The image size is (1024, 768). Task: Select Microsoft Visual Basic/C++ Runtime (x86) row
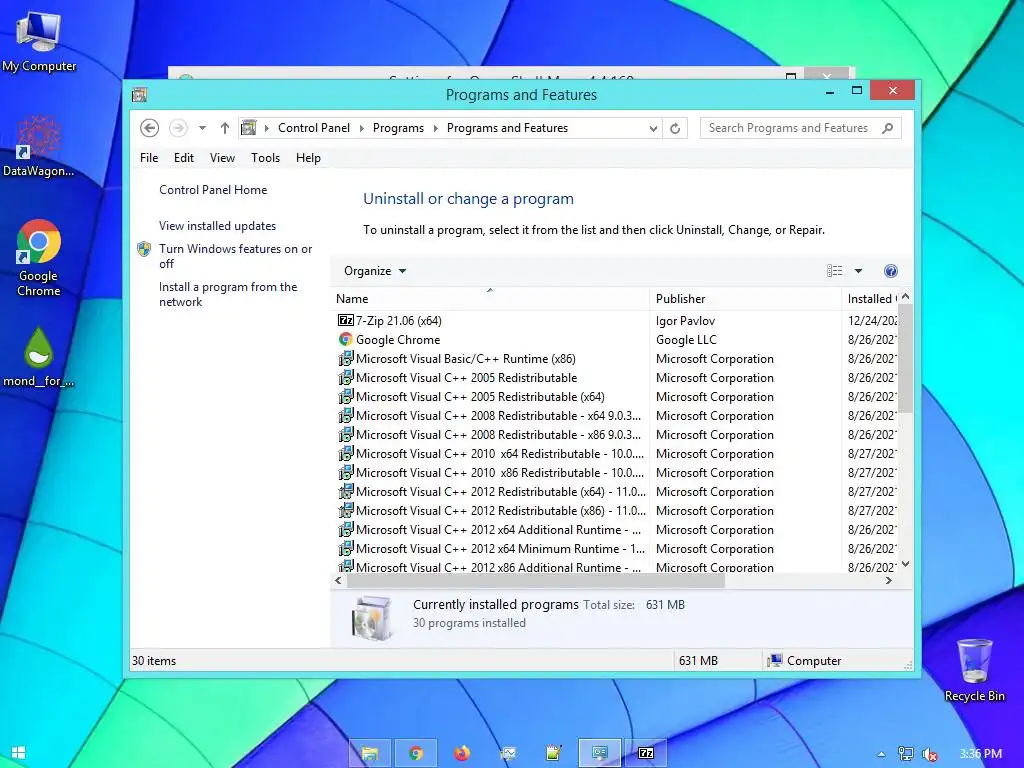pos(616,359)
